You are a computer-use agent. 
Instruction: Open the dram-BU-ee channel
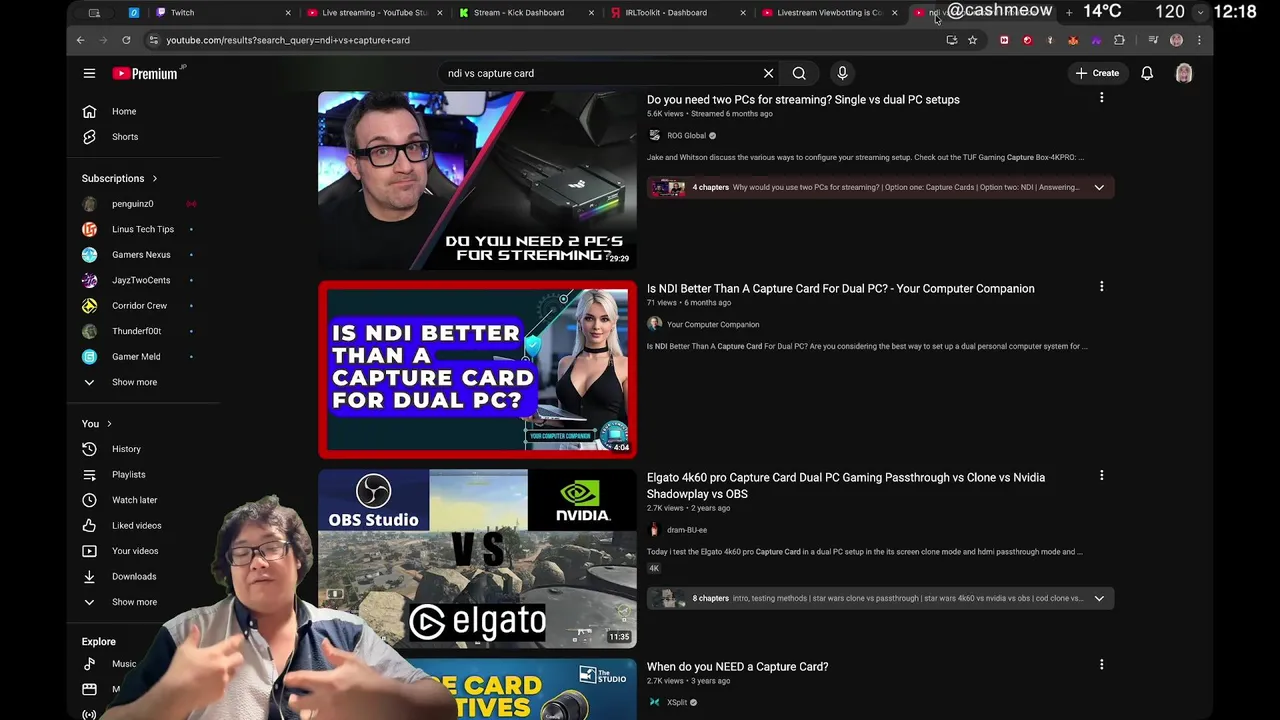687,530
